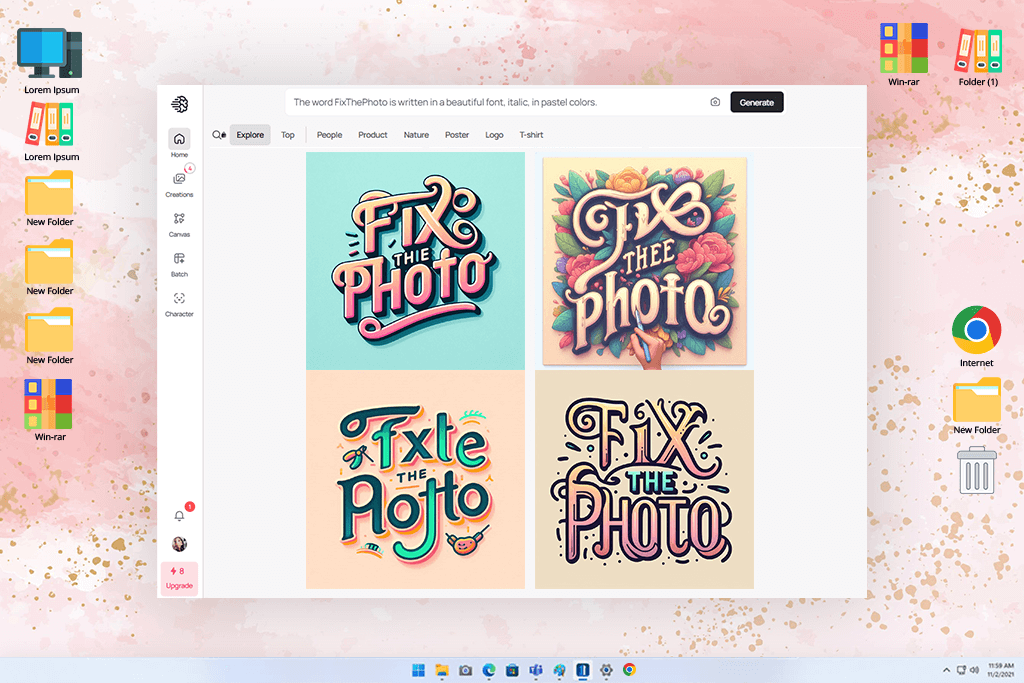Open the Batch tool
Screen dimensions: 1024x683
tap(180, 264)
